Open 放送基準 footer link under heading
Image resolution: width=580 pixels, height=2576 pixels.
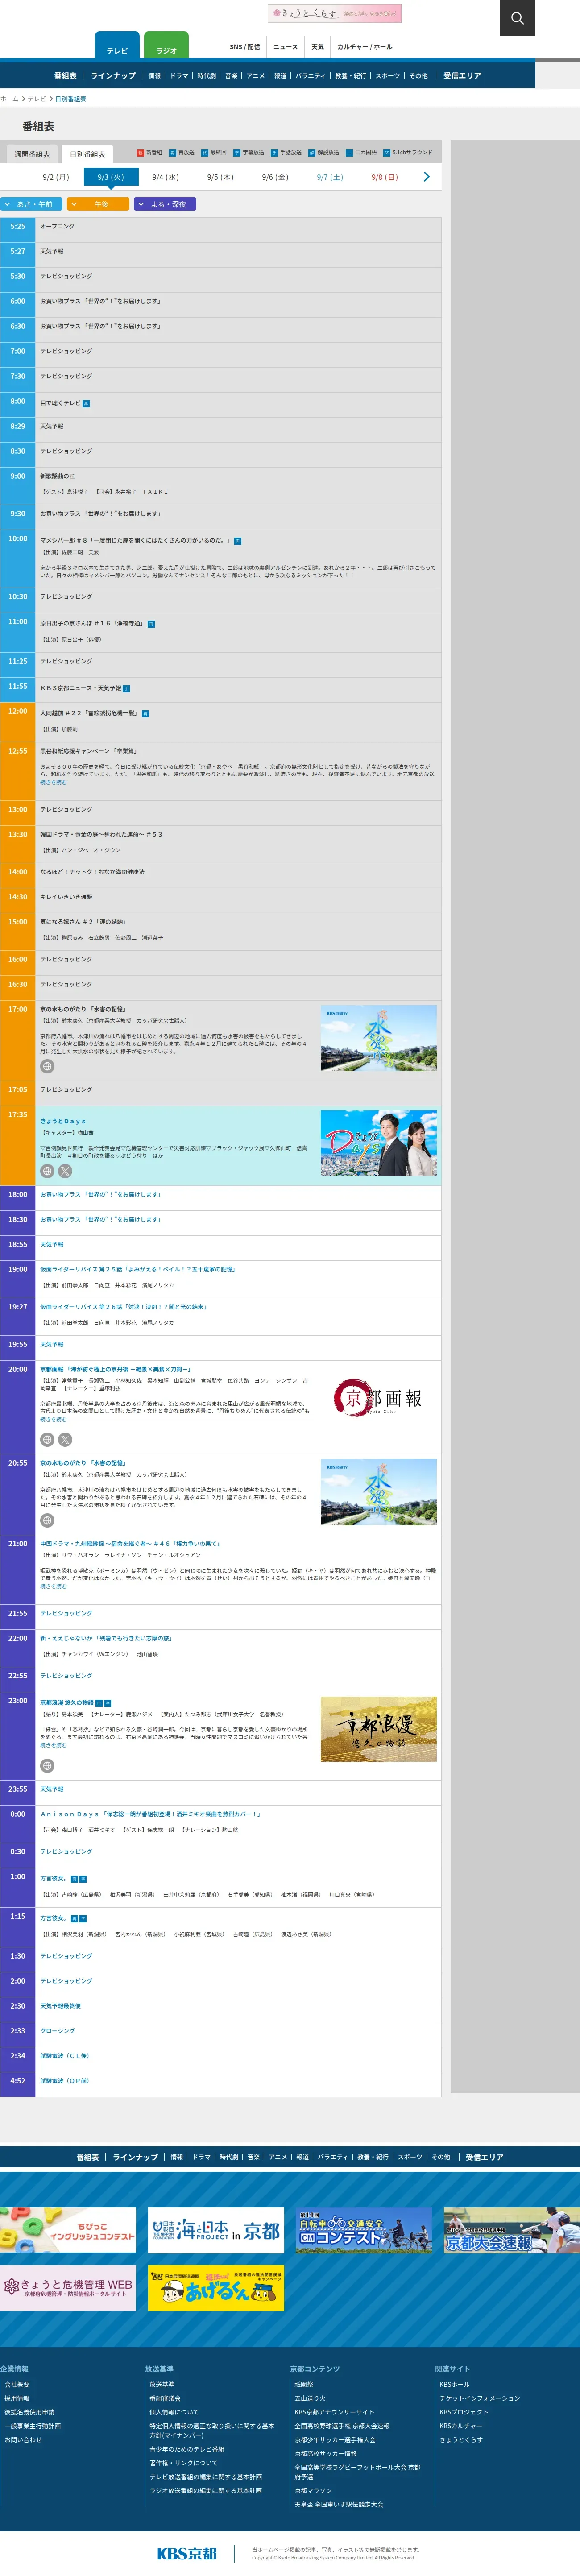(x=162, y=2385)
